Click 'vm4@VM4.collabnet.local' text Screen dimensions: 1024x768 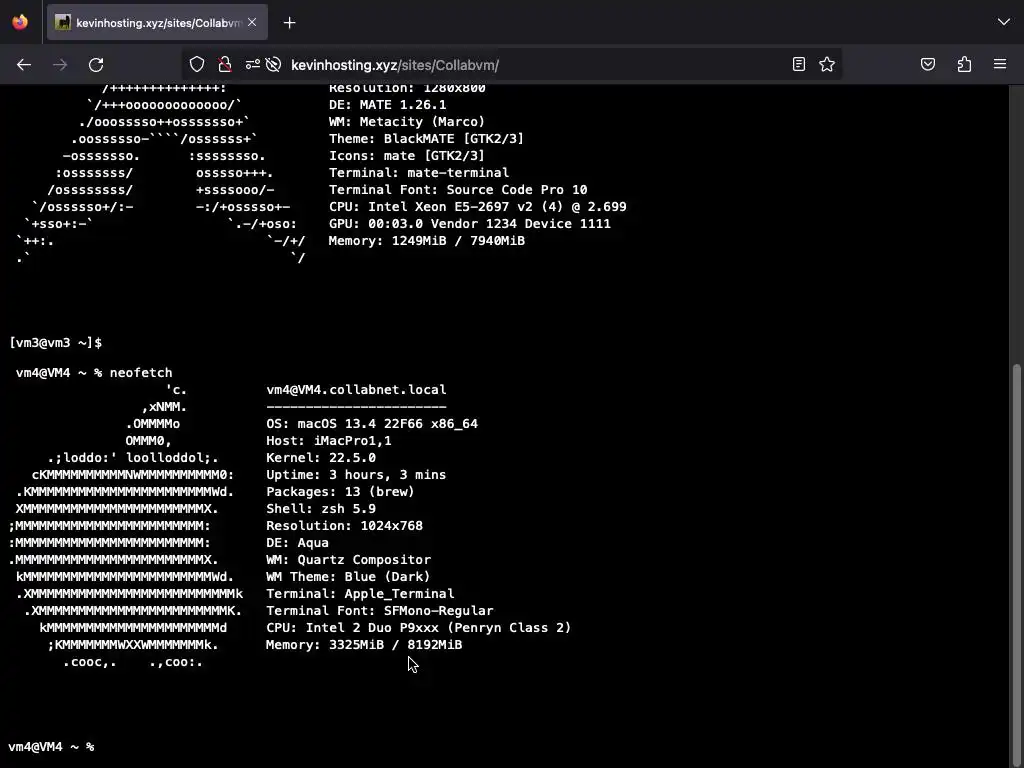click(x=356, y=390)
